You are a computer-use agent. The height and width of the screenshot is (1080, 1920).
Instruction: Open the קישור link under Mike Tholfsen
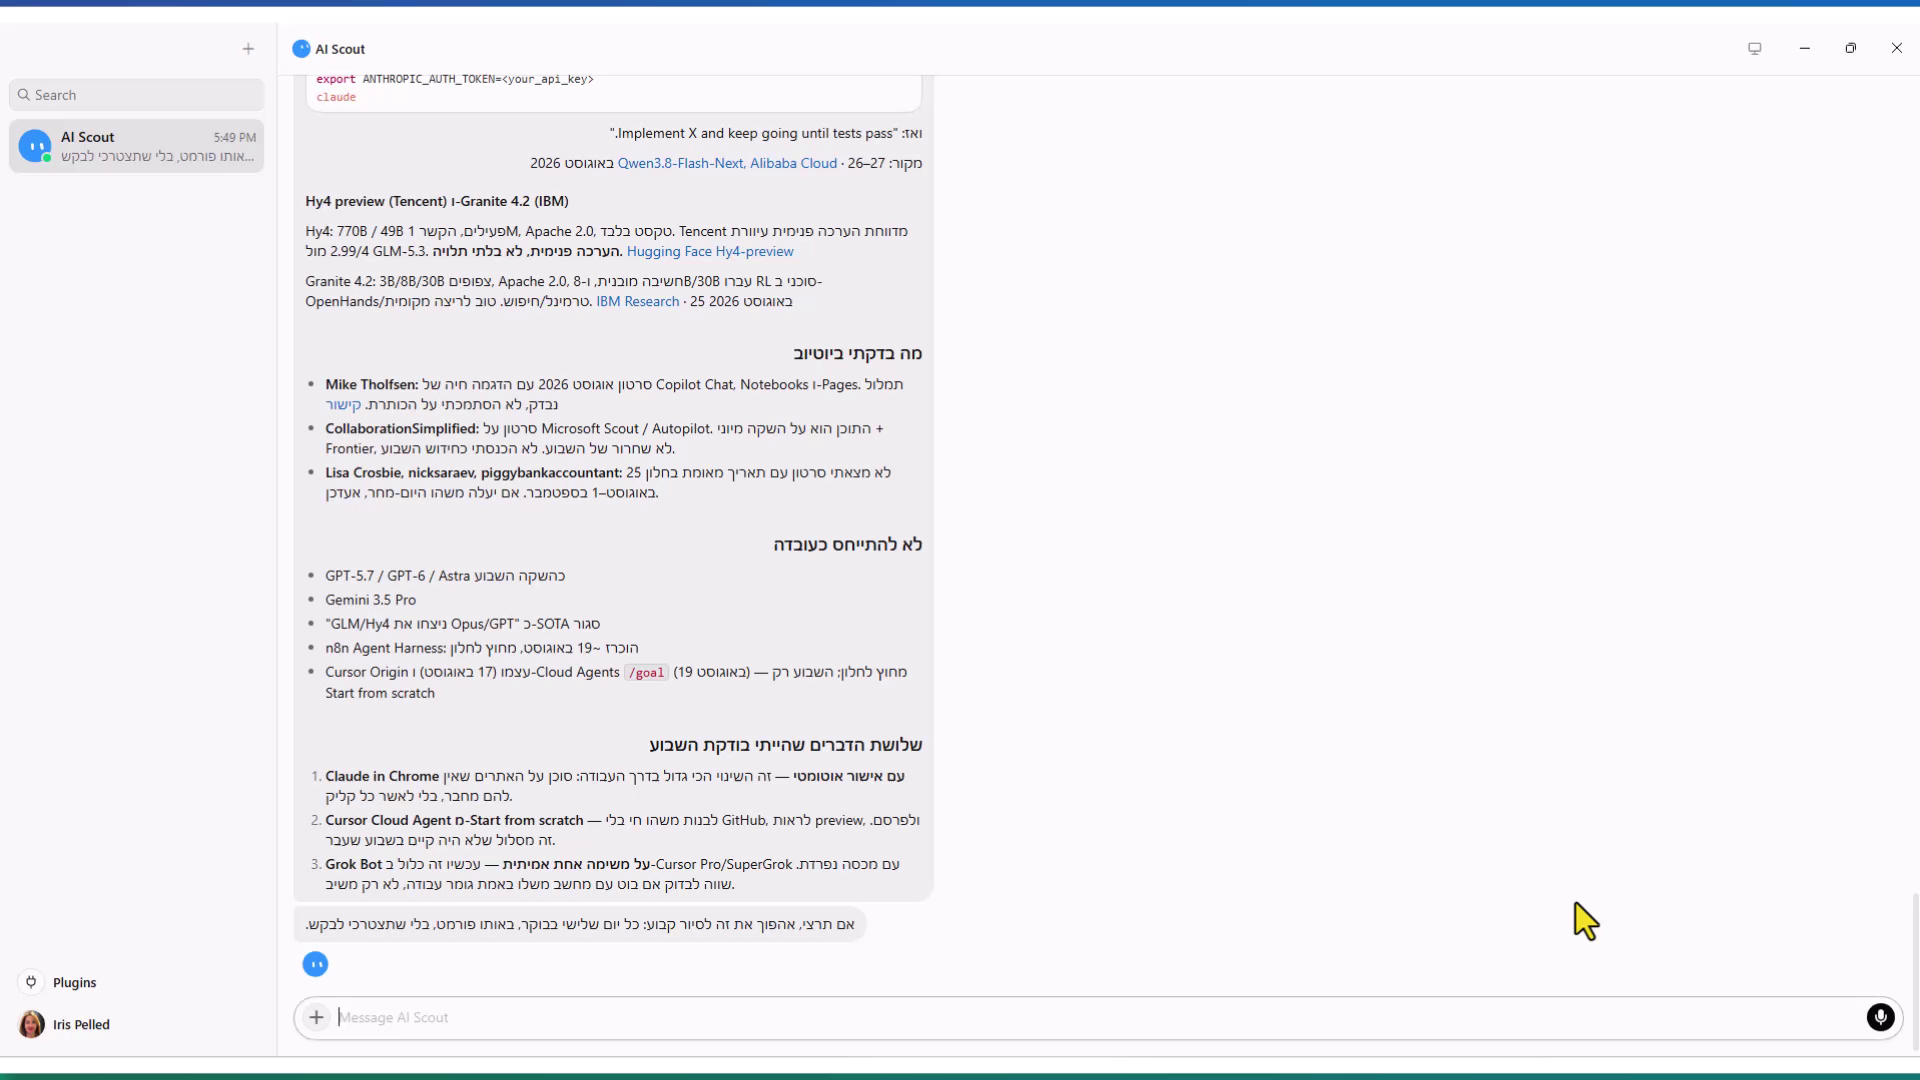[343, 404]
